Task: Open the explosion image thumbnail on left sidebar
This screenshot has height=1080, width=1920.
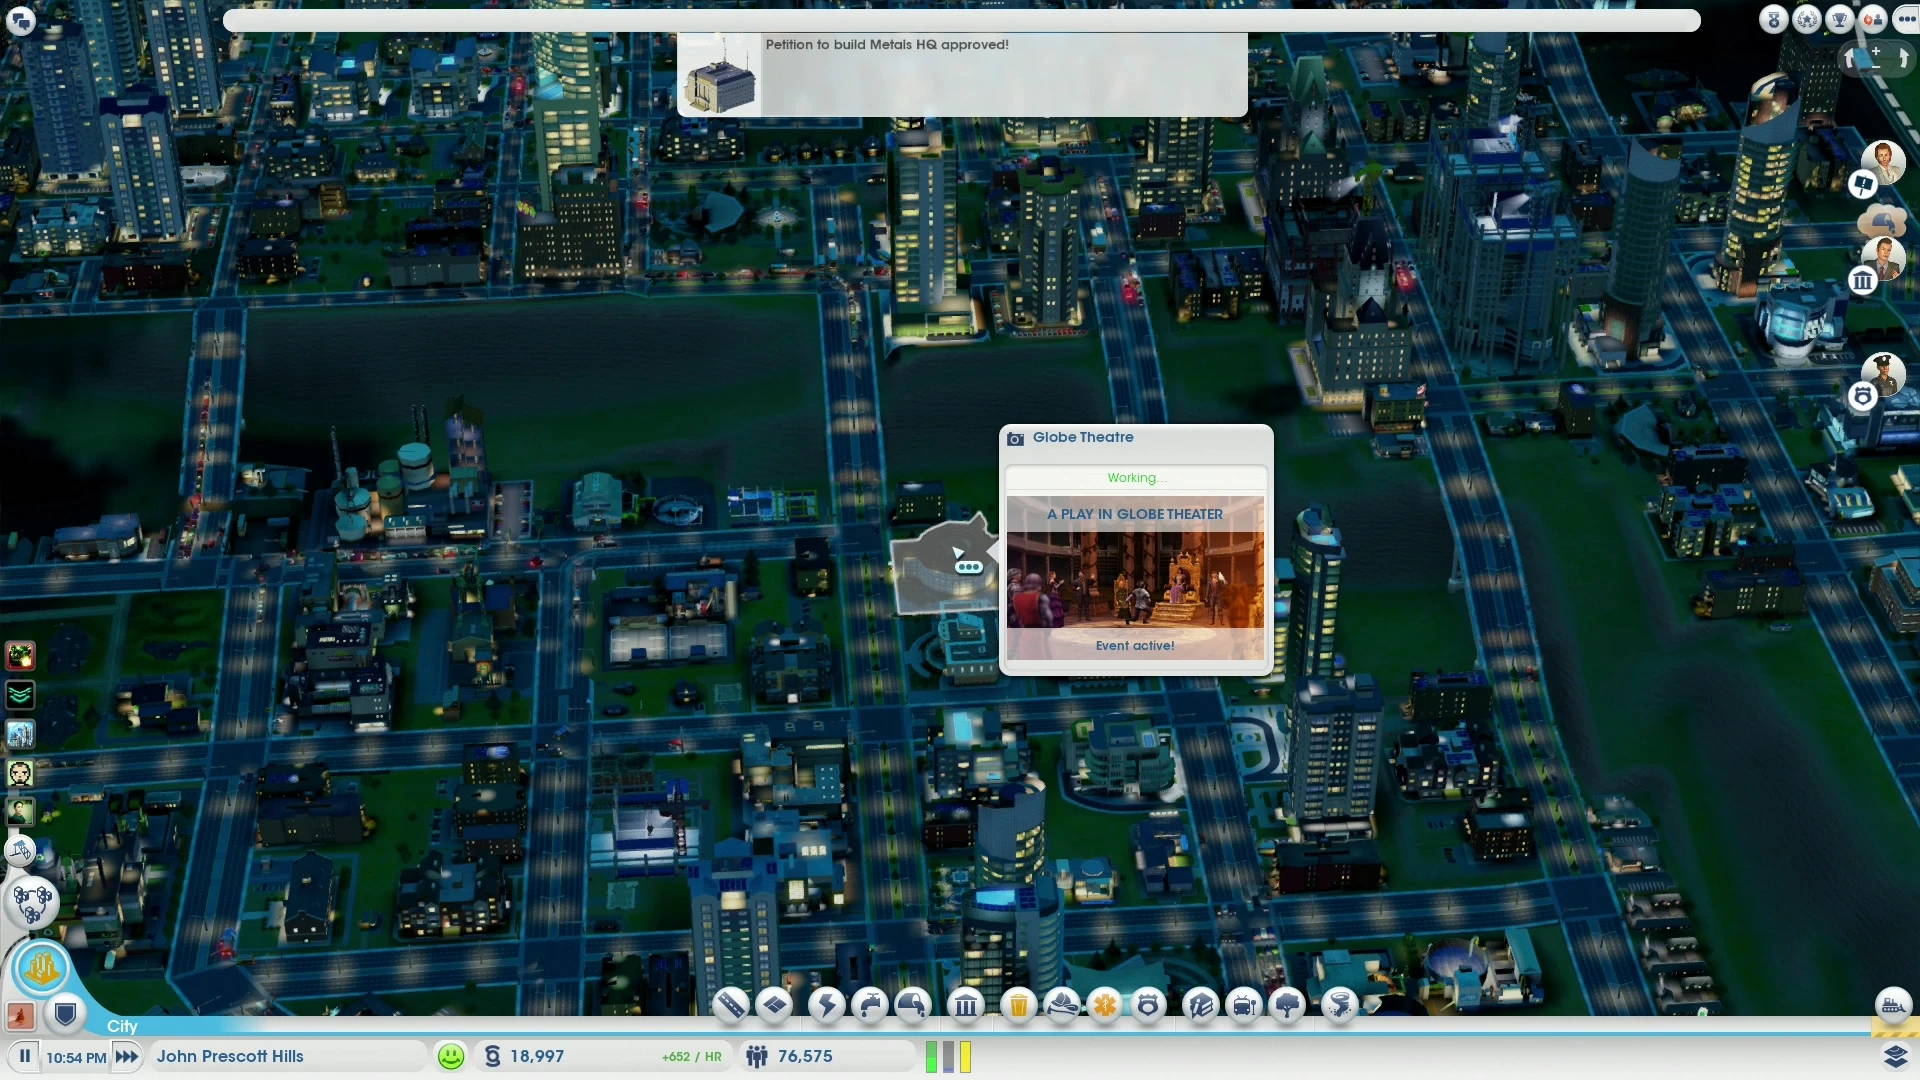Action: click(20, 656)
